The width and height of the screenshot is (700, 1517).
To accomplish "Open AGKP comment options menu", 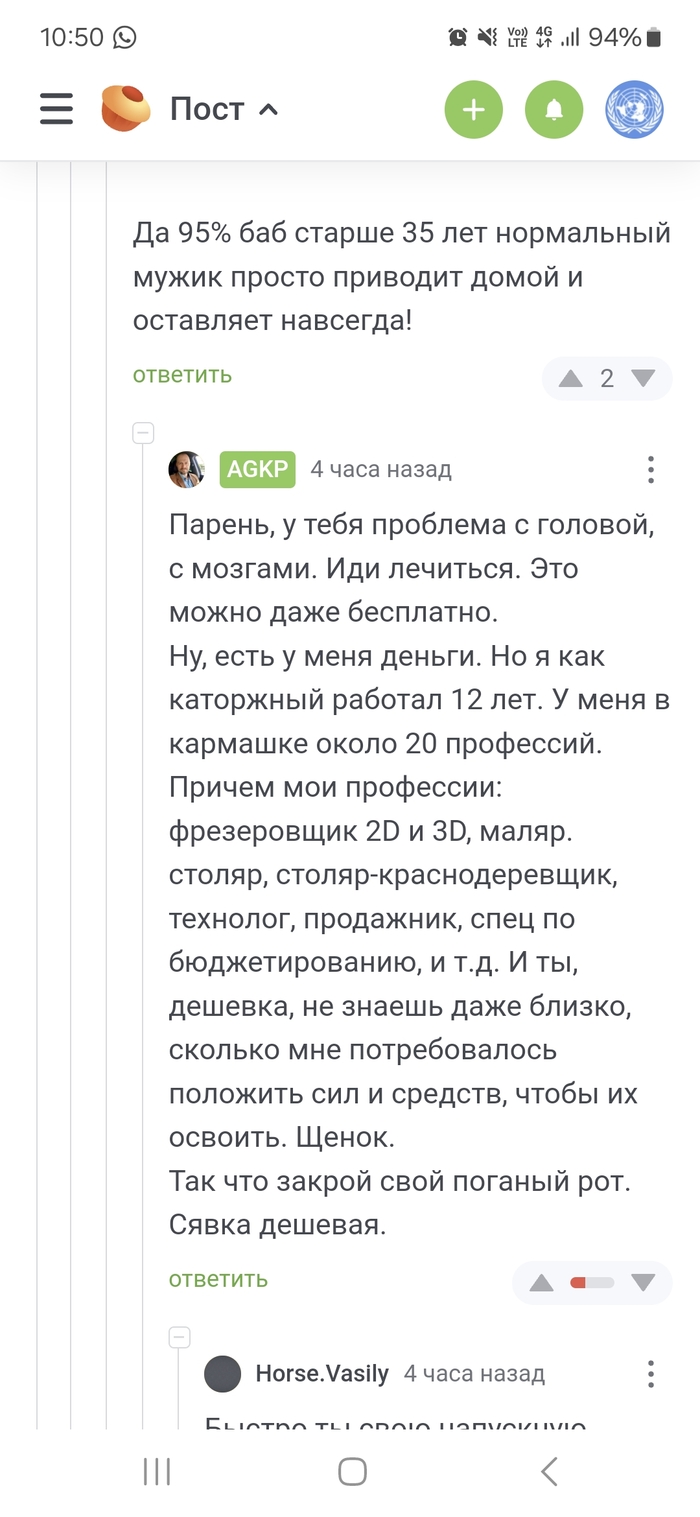I will tap(650, 469).
